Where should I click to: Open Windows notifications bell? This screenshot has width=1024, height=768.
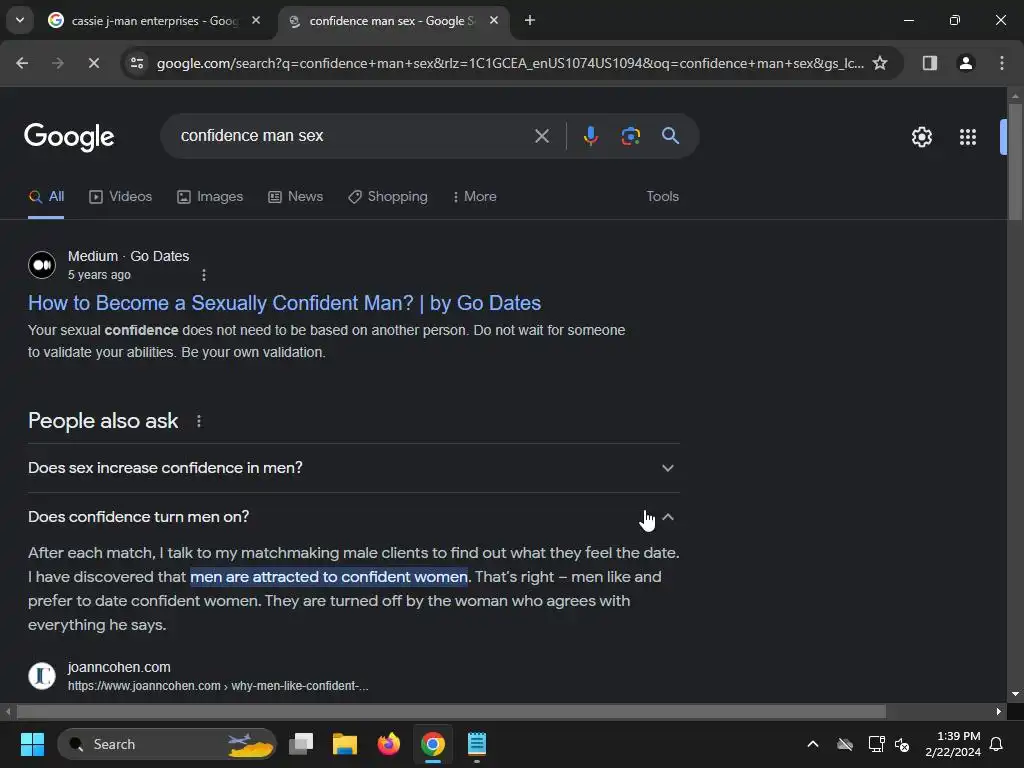996,744
